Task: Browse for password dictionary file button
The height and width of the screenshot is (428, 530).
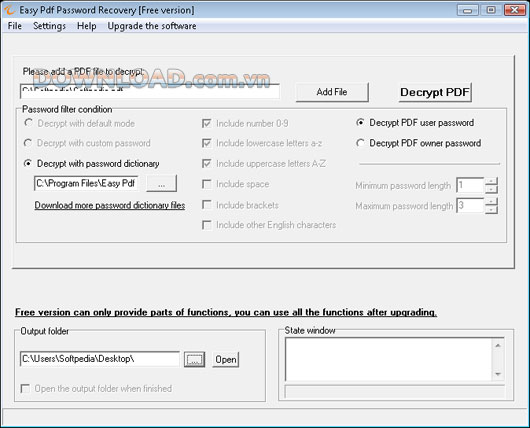Action: (x=162, y=184)
